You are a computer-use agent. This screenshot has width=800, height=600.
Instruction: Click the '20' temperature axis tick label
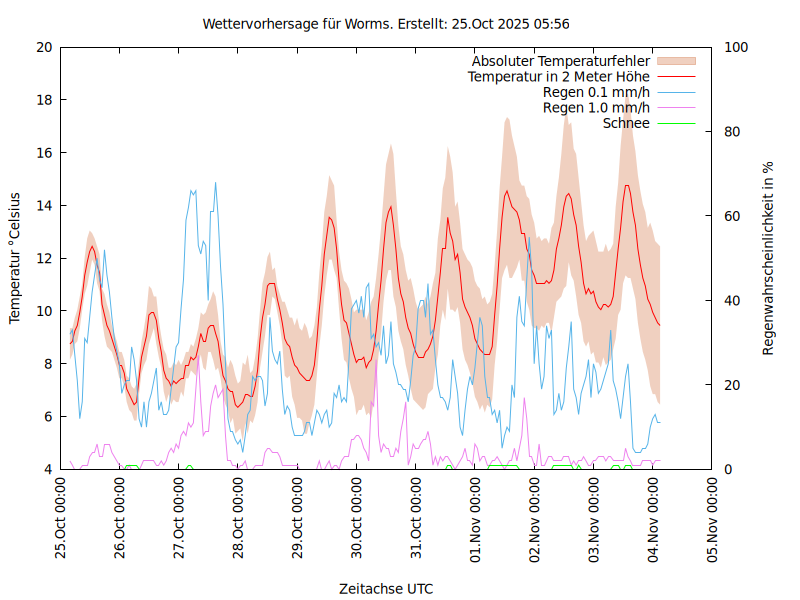[43, 47]
